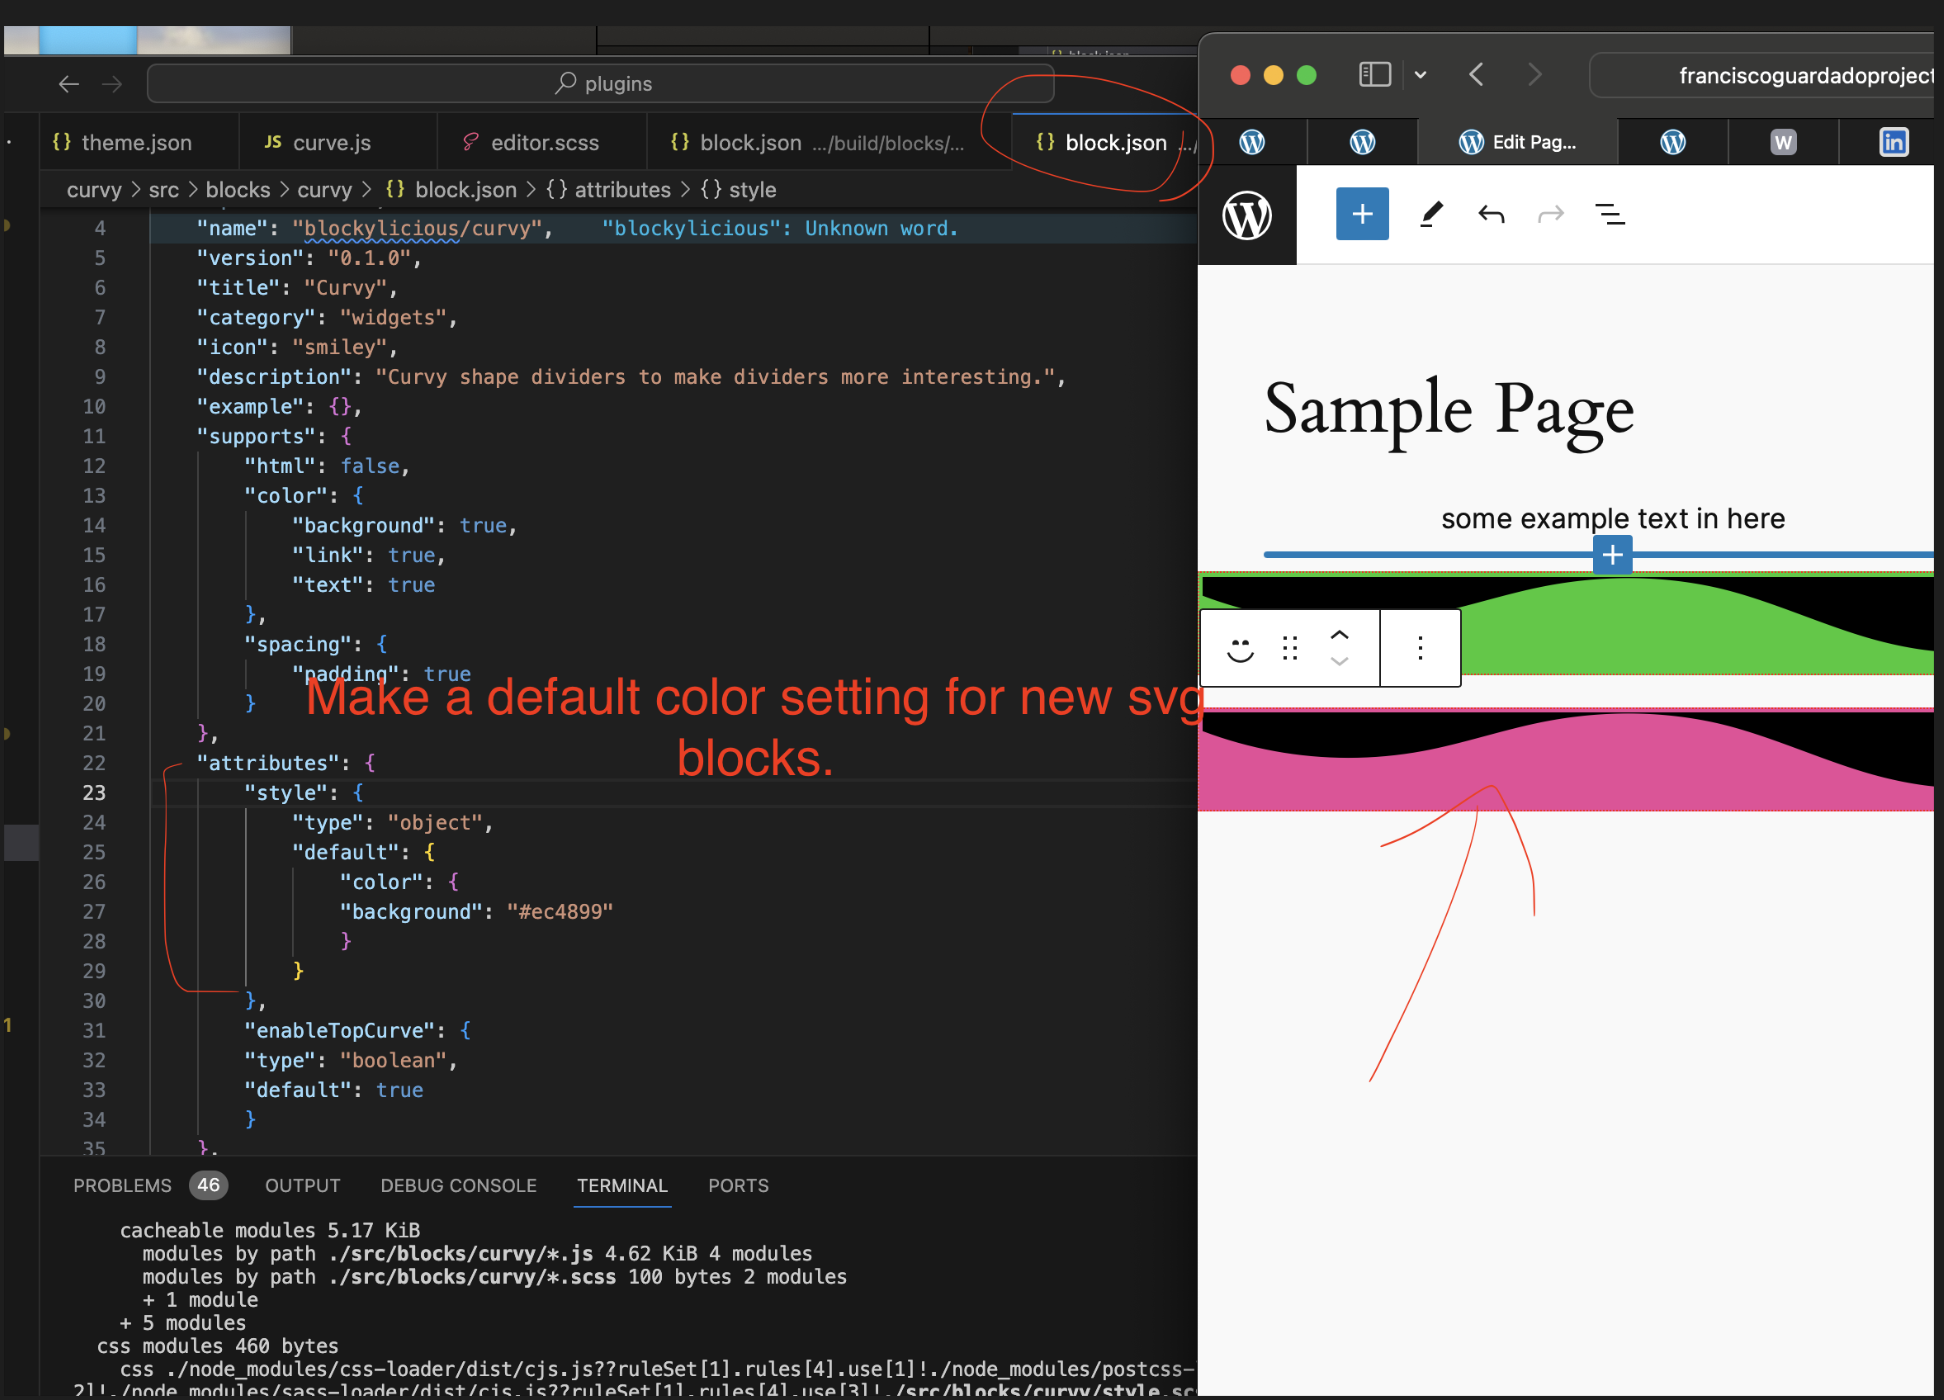Viewport: 1944px width, 1400px height.
Task: Open the Document Overview list view
Action: click(x=1610, y=214)
